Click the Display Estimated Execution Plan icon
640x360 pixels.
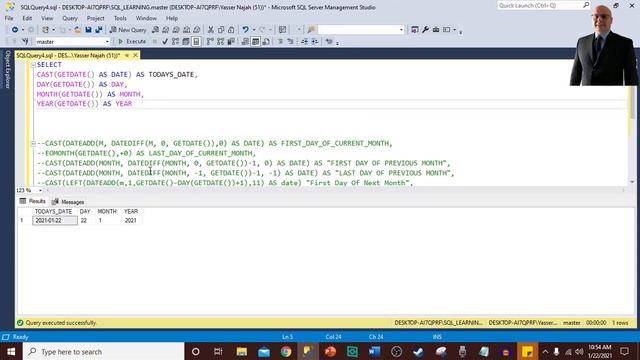175,41
